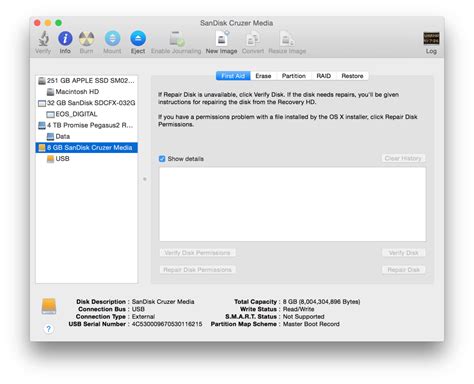Click the sidebar splitter handle dot
The height and width of the screenshot is (384, 474).
(x=145, y=179)
